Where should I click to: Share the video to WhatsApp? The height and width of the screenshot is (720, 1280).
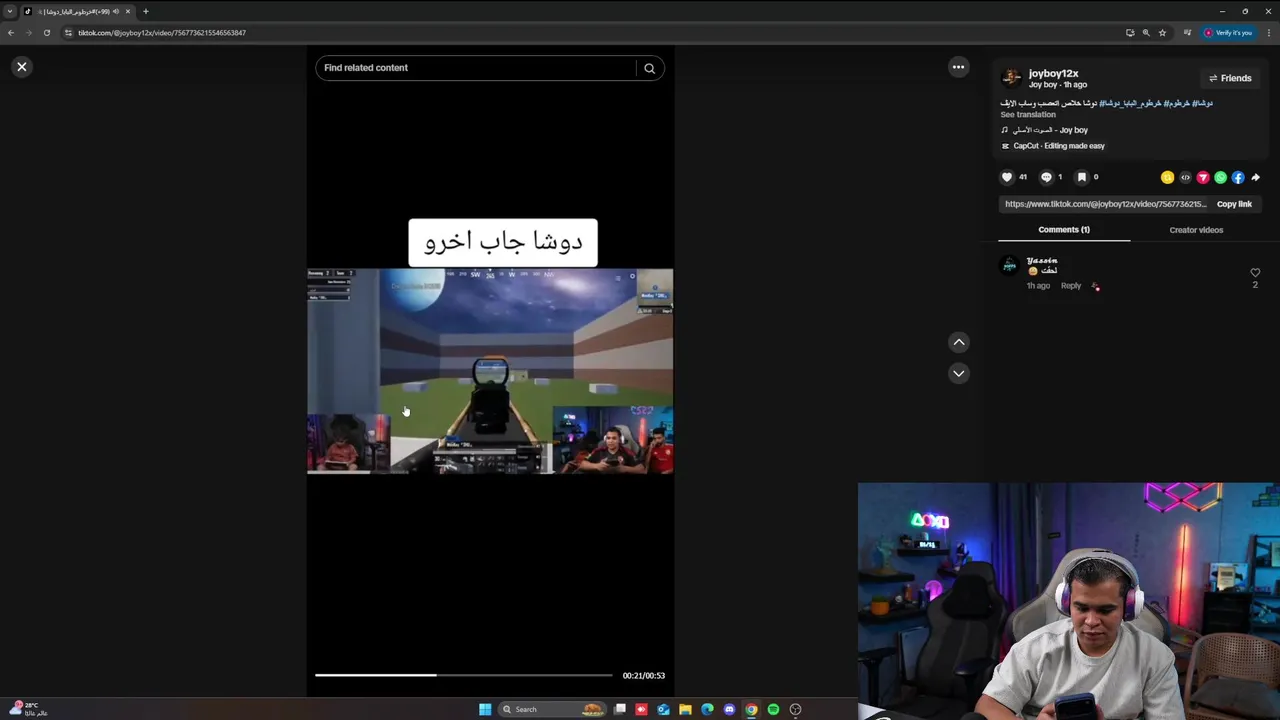tap(1220, 177)
